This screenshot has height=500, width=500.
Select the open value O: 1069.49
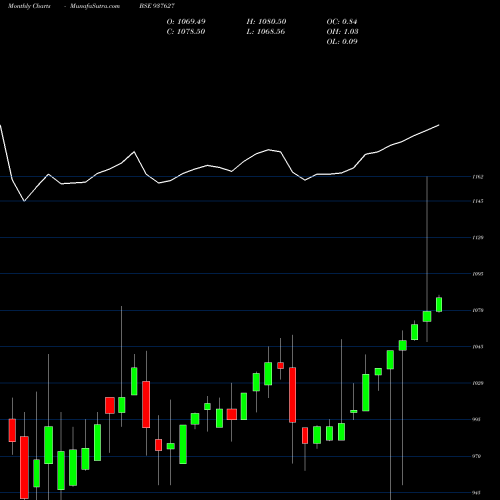click(186, 22)
